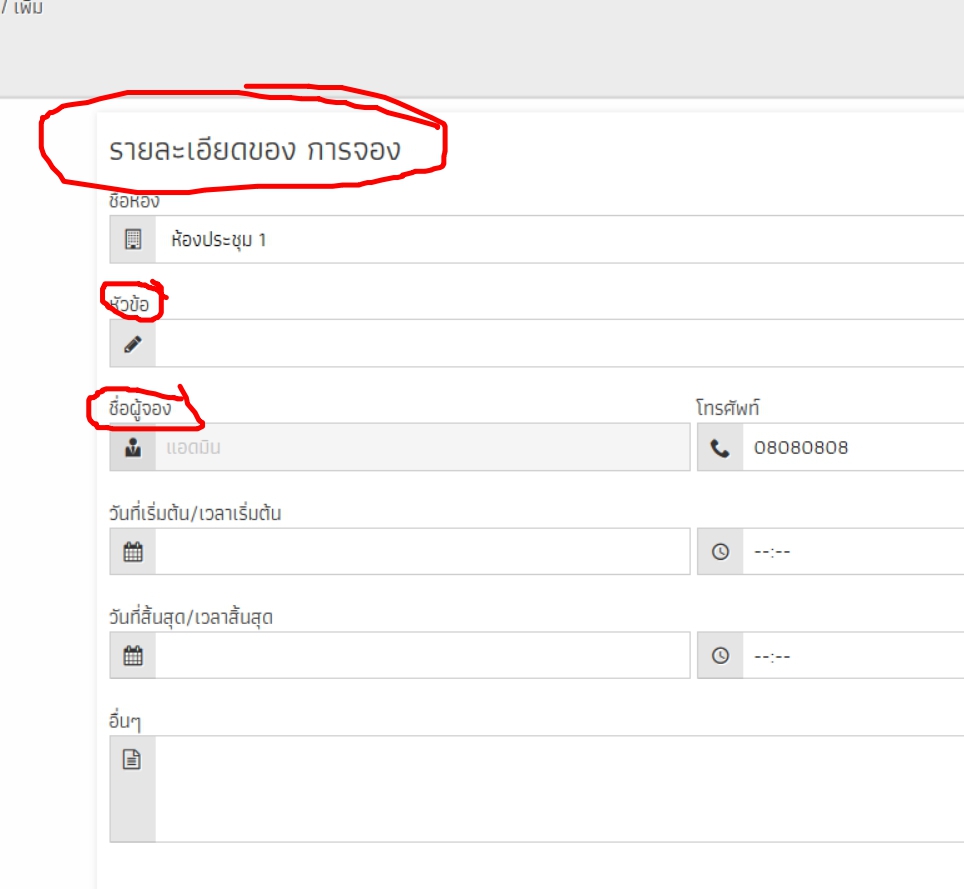964x889 pixels.
Task: Click inside the อื่นๆ textarea
Action: (x=559, y=789)
